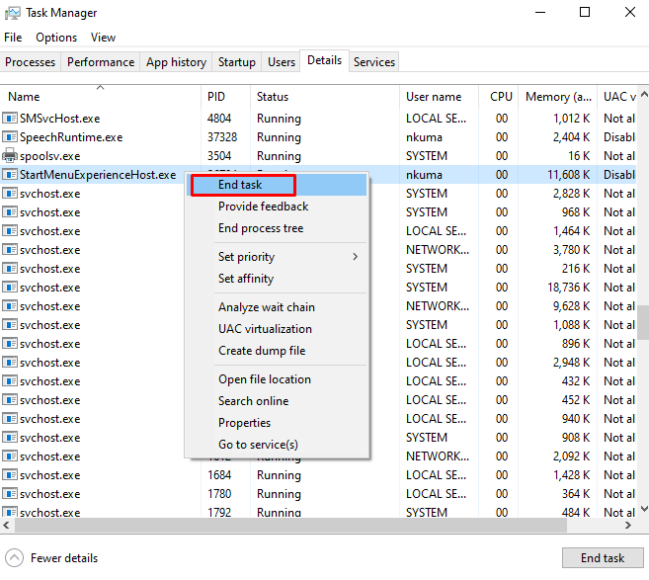The height and width of the screenshot is (580, 649).
Task: Expand the Set priority submenu
Action: click(278, 257)
